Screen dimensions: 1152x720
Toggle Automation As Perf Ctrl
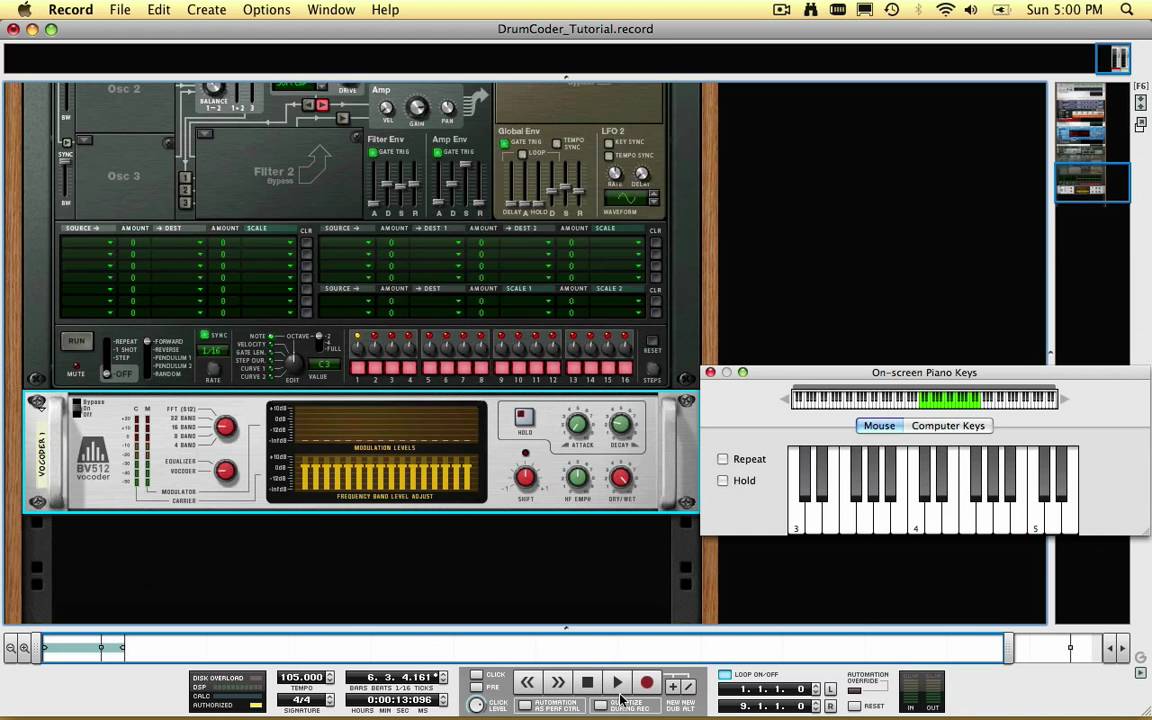coord(525,705)
